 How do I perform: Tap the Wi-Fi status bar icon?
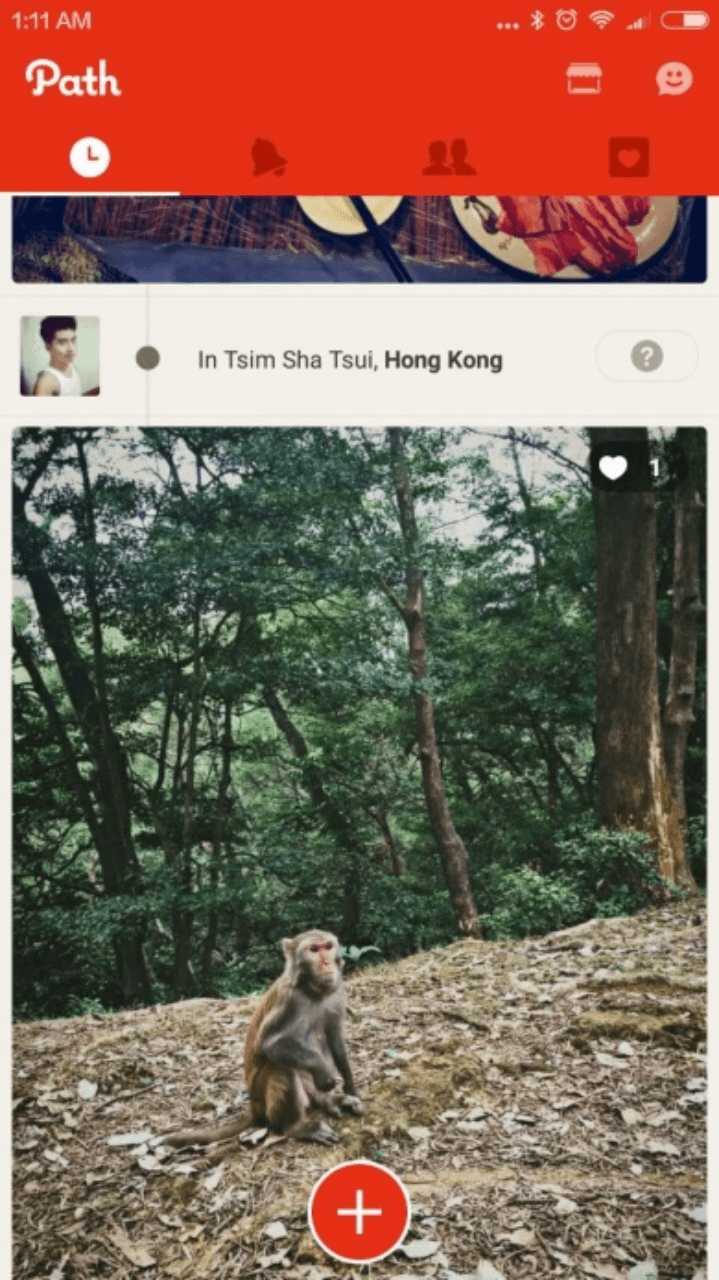[x=601, y=20]
